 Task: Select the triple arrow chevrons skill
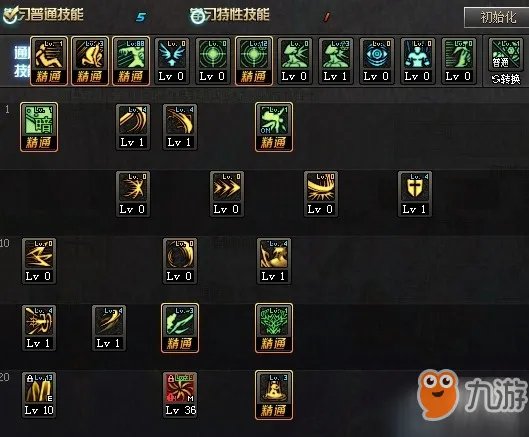pos(227,194)
